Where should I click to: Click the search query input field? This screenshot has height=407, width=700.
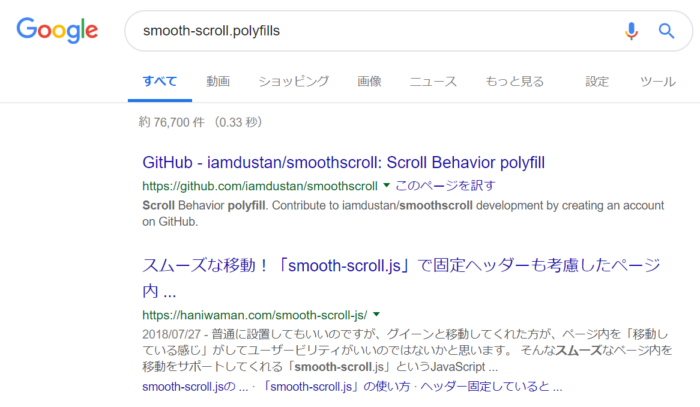370,31
